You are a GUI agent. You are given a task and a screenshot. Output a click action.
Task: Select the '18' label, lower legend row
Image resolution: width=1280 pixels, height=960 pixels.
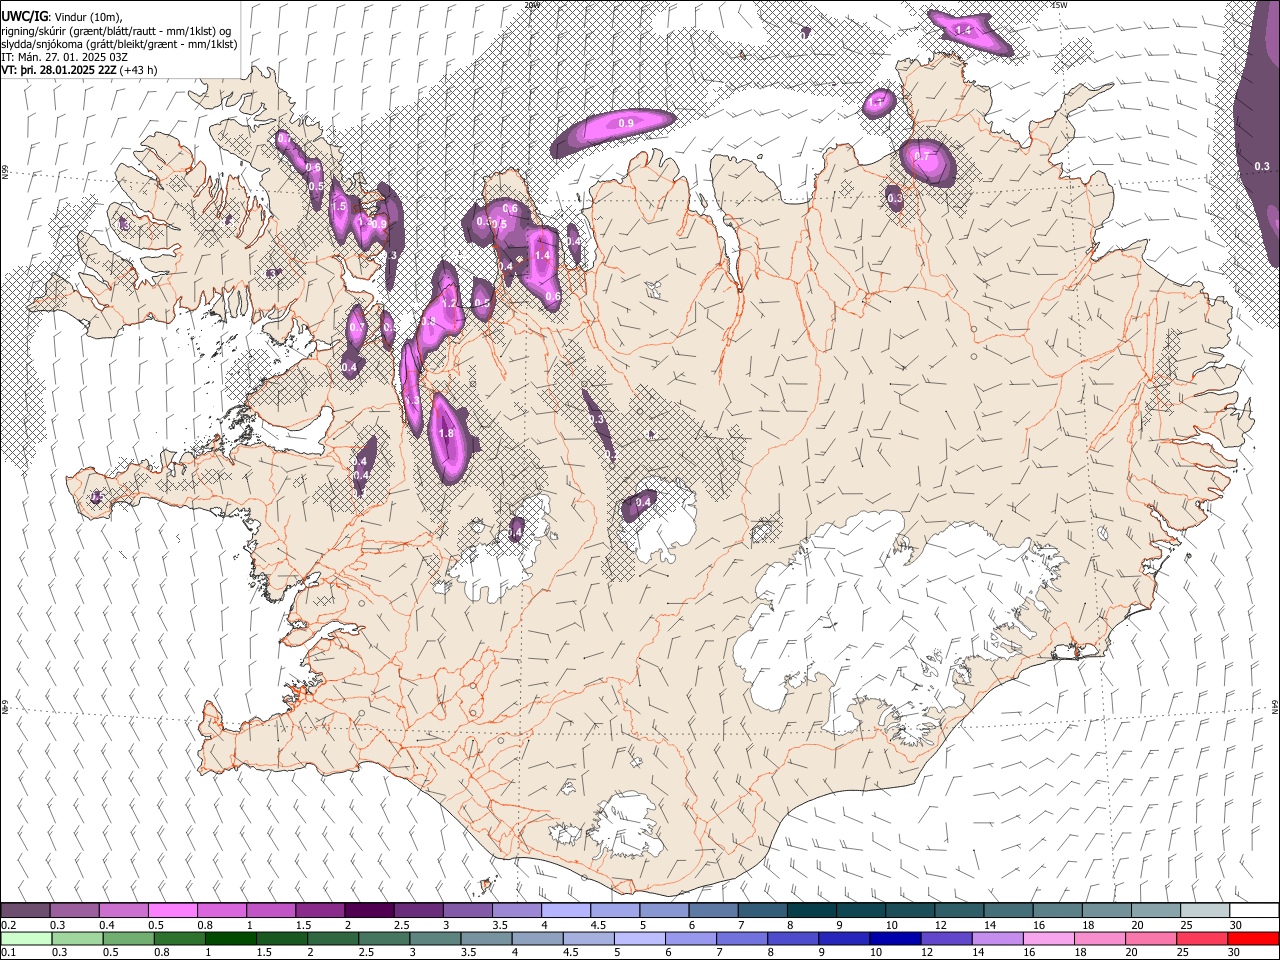point(1080,953)
